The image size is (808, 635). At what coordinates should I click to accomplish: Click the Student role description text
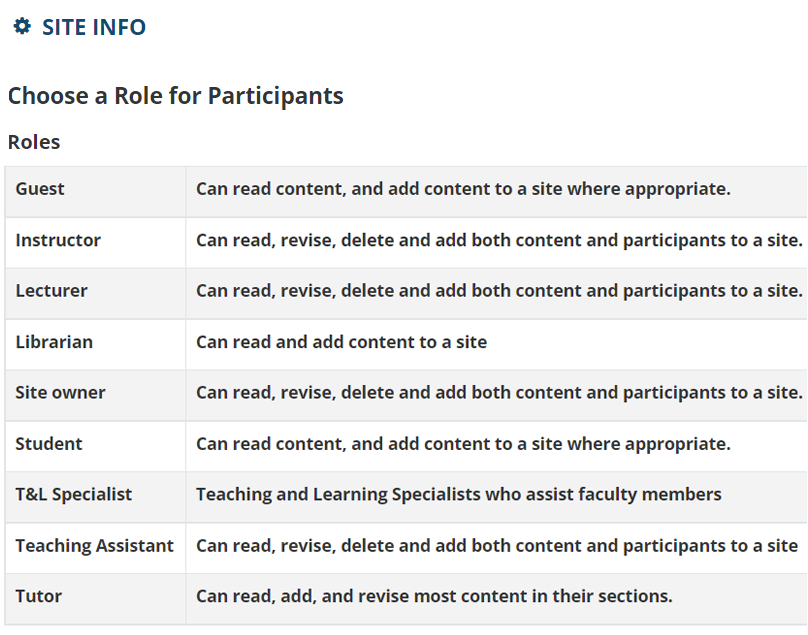(x=463, y=444)
